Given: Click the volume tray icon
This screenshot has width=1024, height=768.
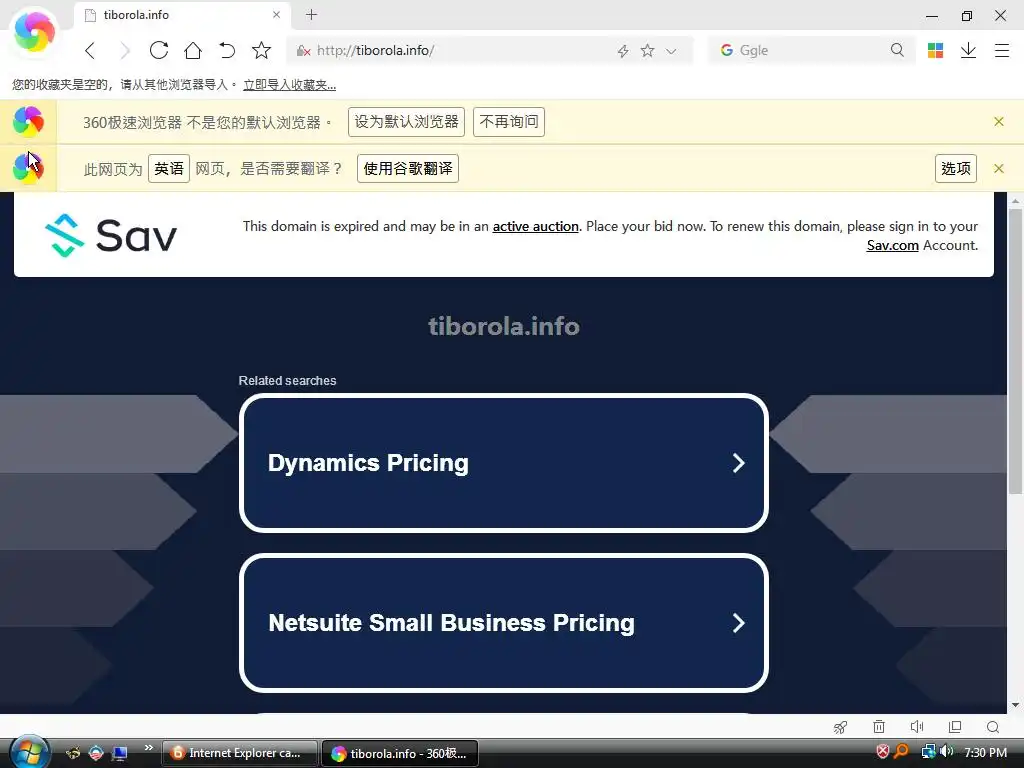Looking at the screenshot, I should 947,752.
